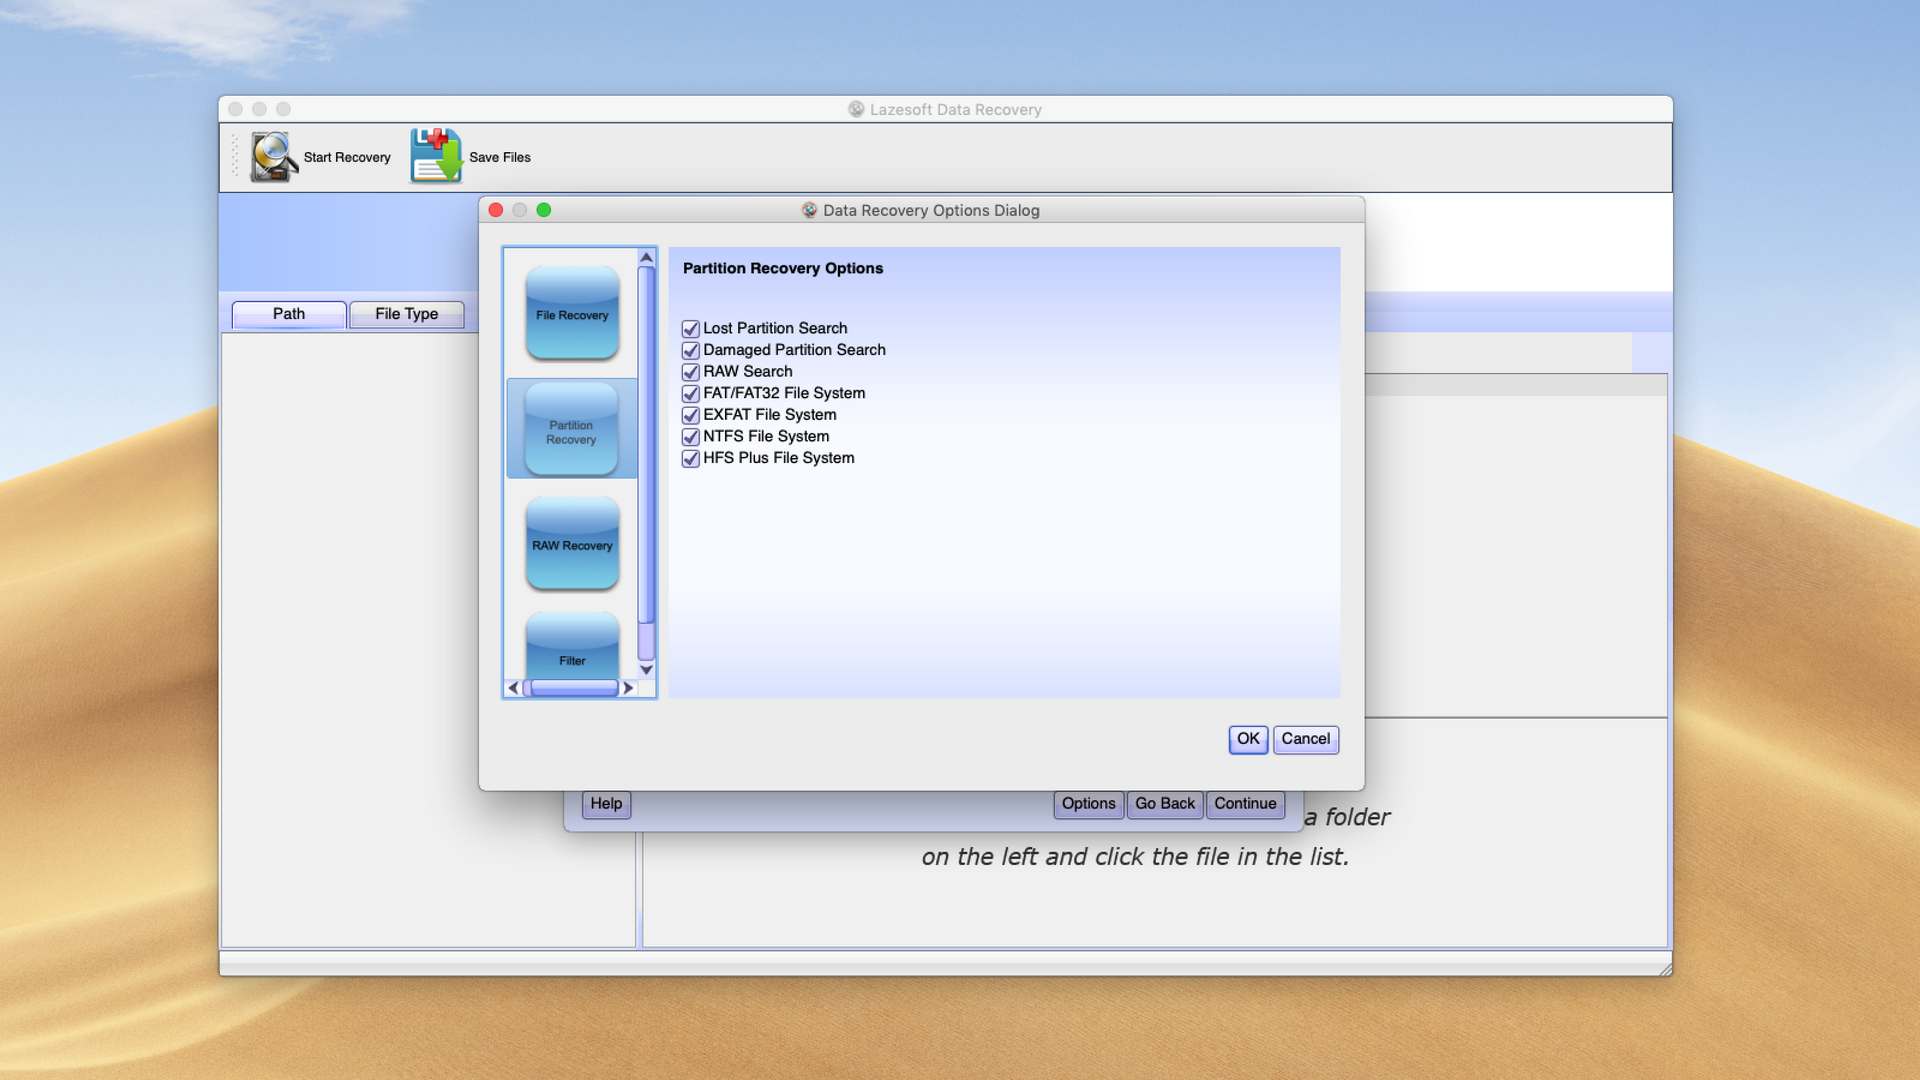This screenshot has height=1080, width=1920.
Task: Click the Options button in the wizard panel
Action: (1088, 804)
